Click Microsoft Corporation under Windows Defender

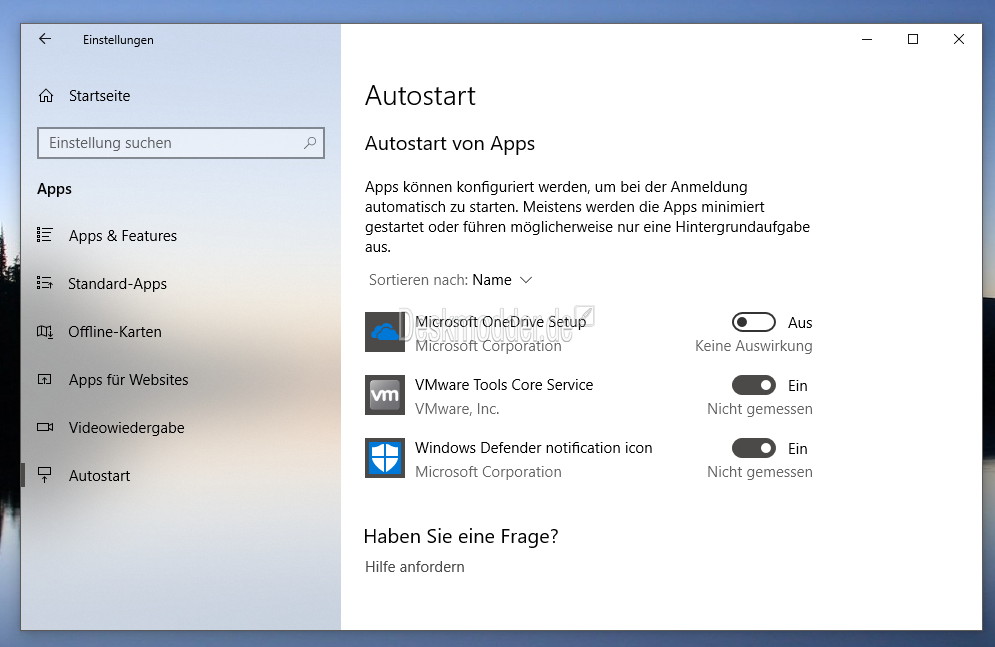pos(488,471)
